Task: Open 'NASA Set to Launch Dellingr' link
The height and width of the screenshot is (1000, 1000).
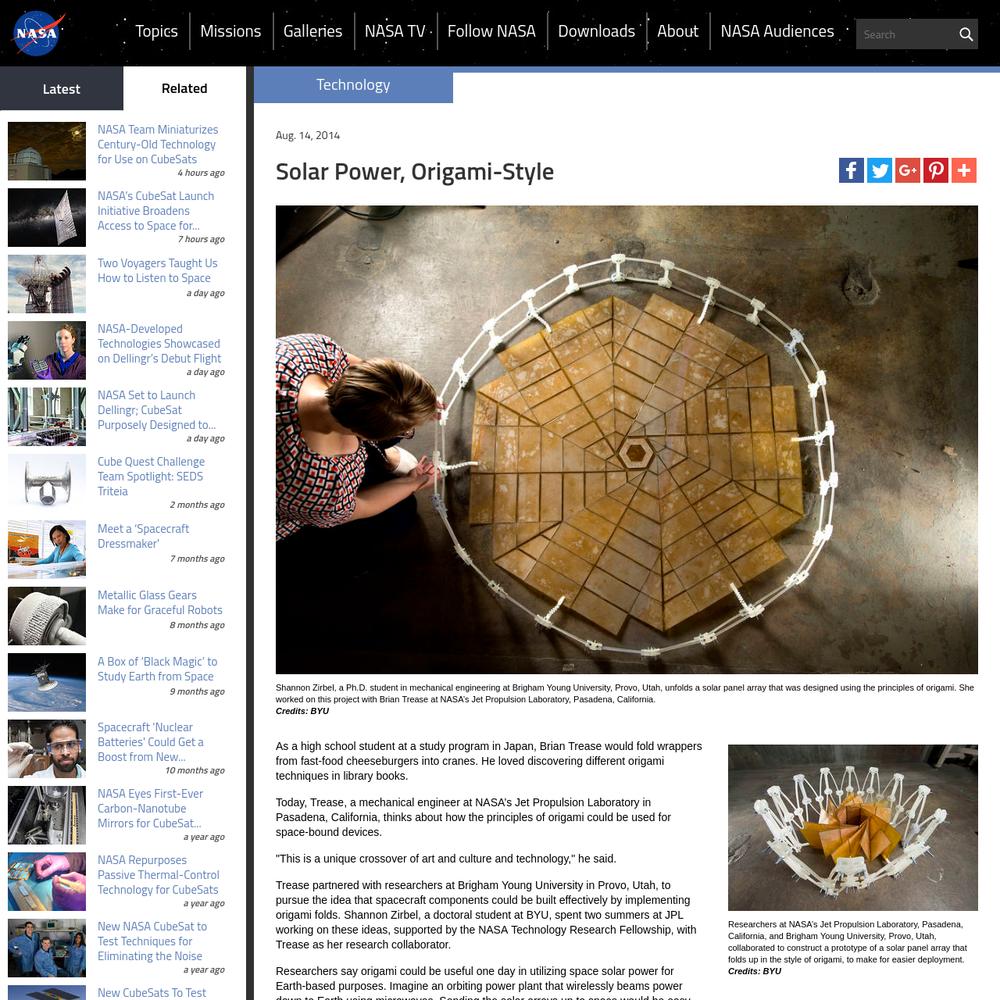Action: [x=156, y=409]
